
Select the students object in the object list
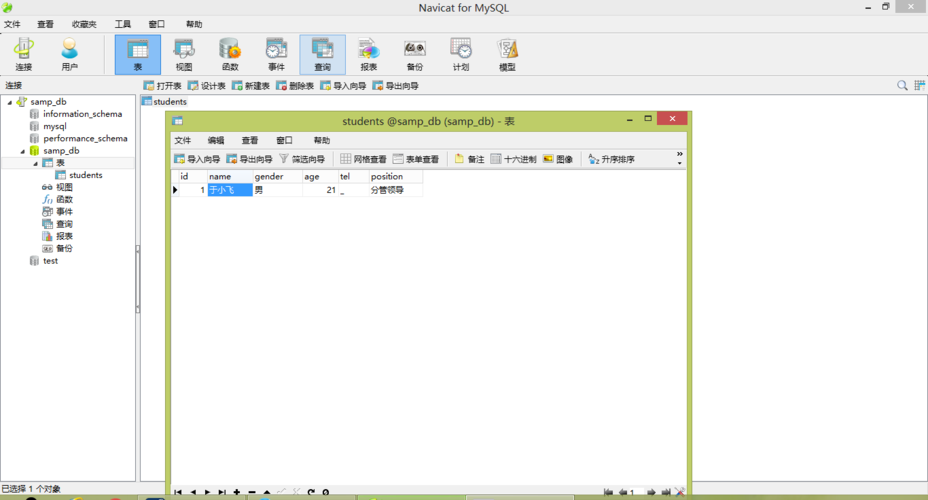coord(165,102)
